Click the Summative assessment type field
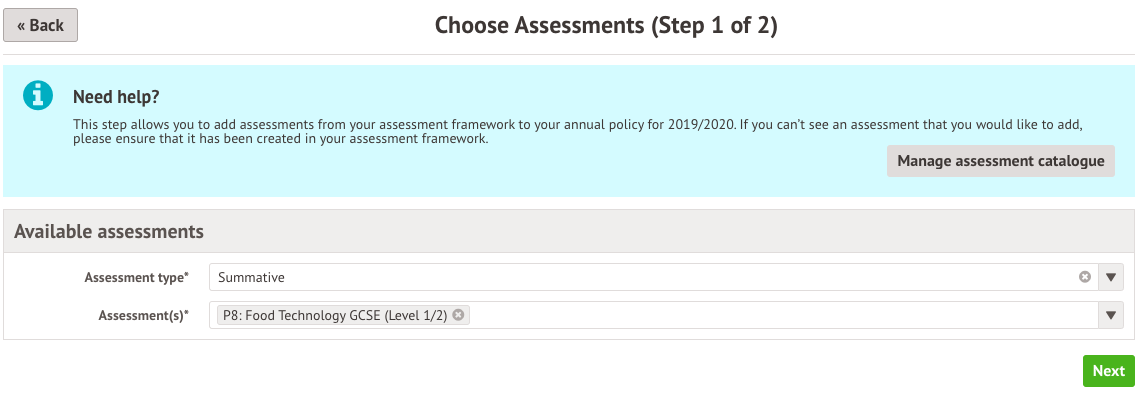1140x393 pixels. [653, 277]
